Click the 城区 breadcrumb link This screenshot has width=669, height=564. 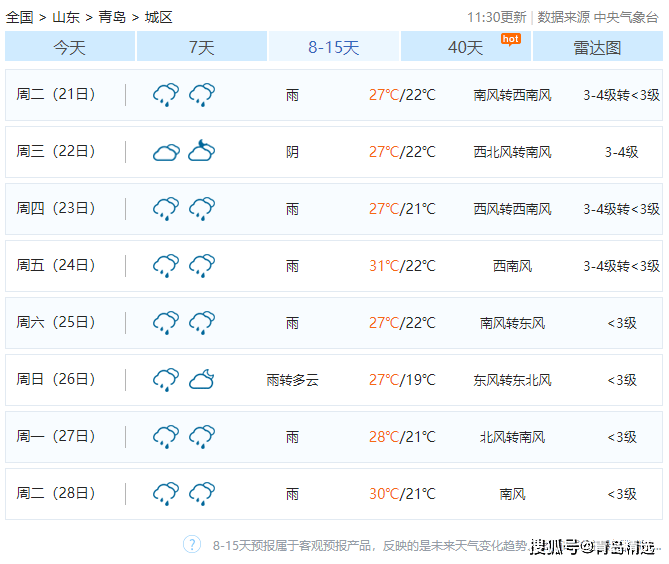pos(158,17)
